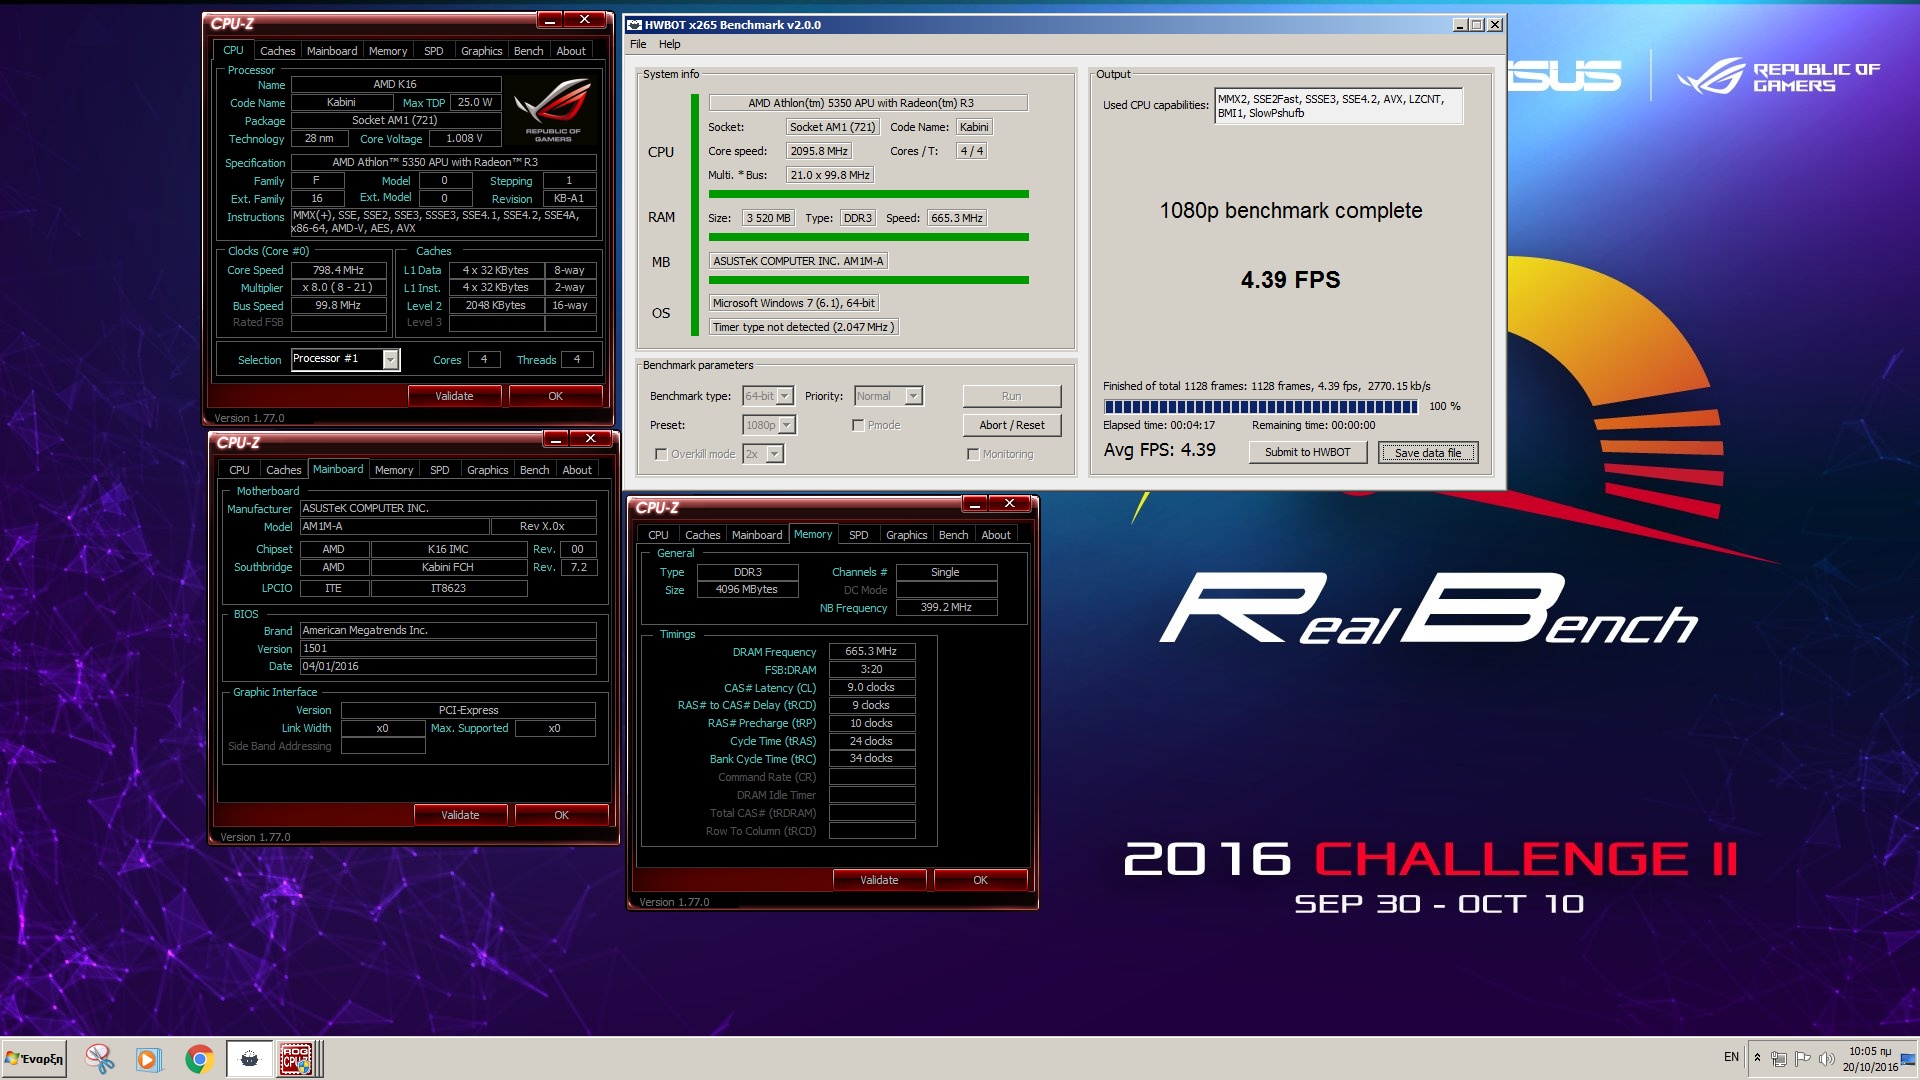
Task: Click the Cores 4 value box
Action: coord(484,360)
